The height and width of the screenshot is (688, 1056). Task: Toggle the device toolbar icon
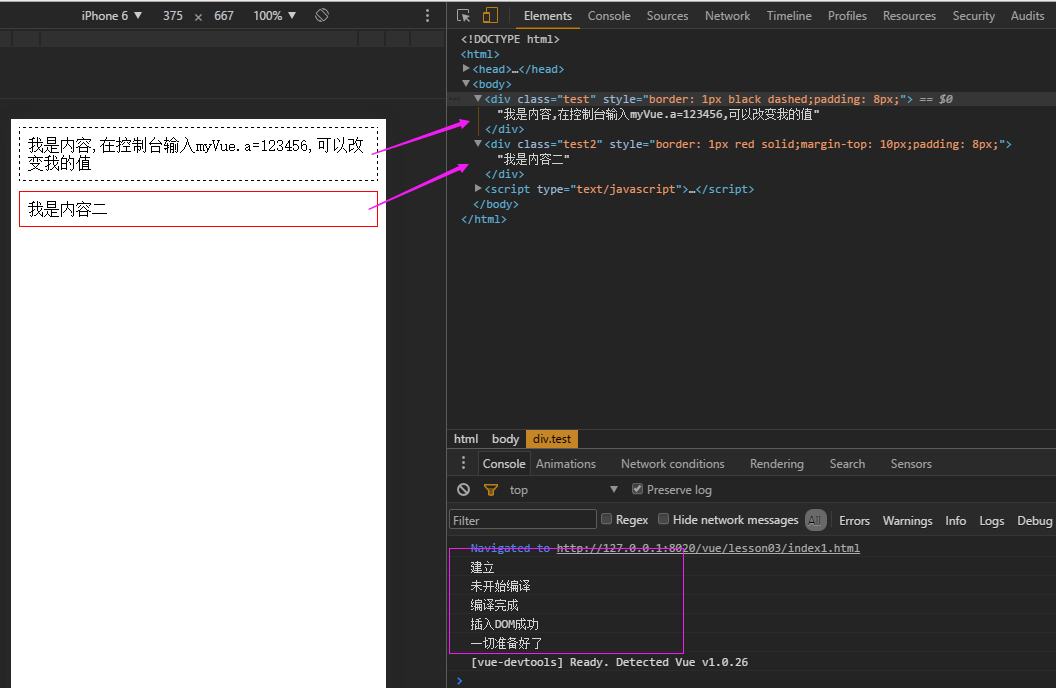click(x=490, y=15)
